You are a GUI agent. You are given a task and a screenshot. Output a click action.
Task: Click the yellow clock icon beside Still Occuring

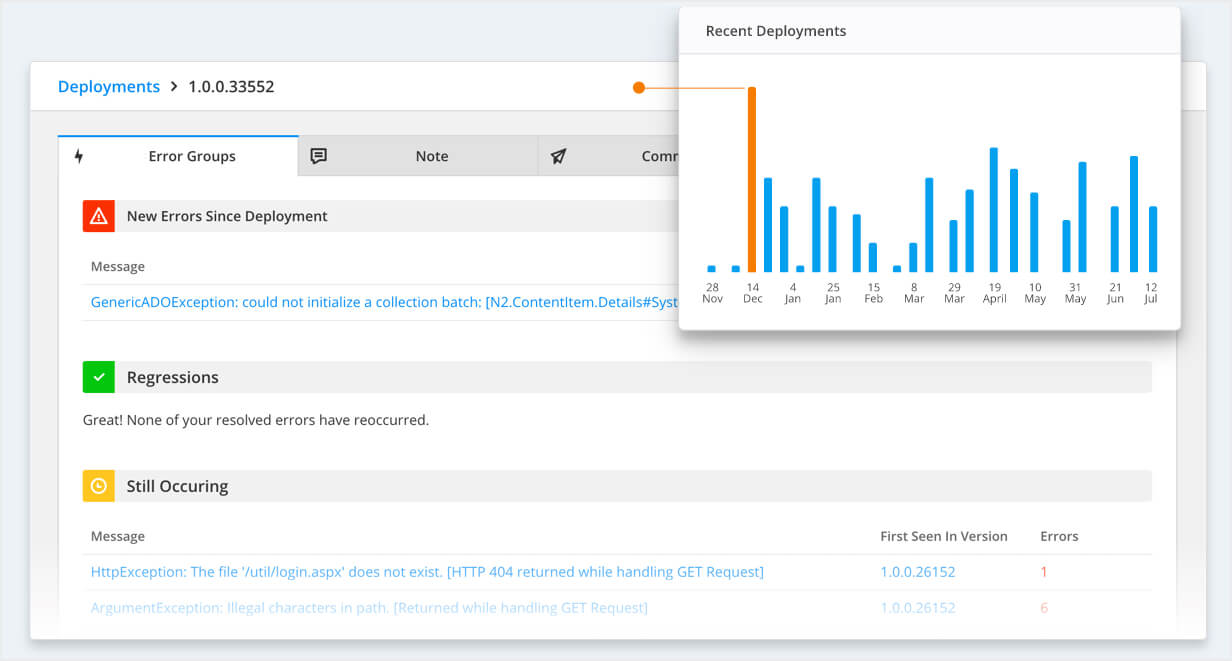pyautogui.click(x=99, y=485)
